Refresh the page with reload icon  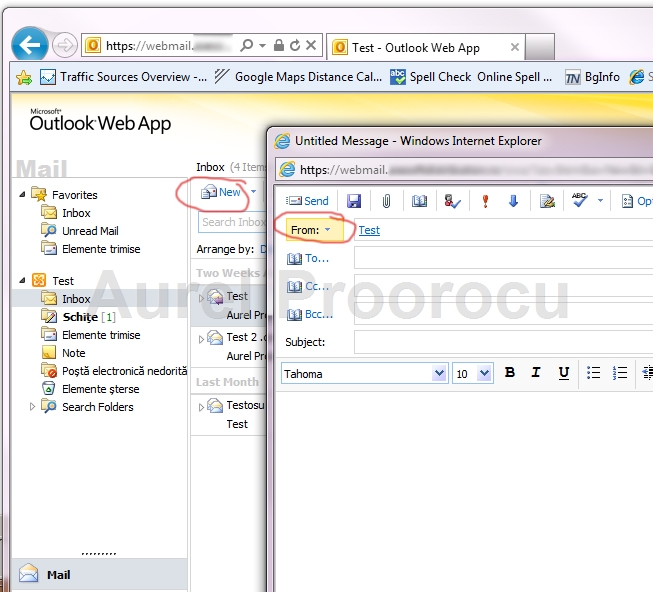(x=295, y=45)
